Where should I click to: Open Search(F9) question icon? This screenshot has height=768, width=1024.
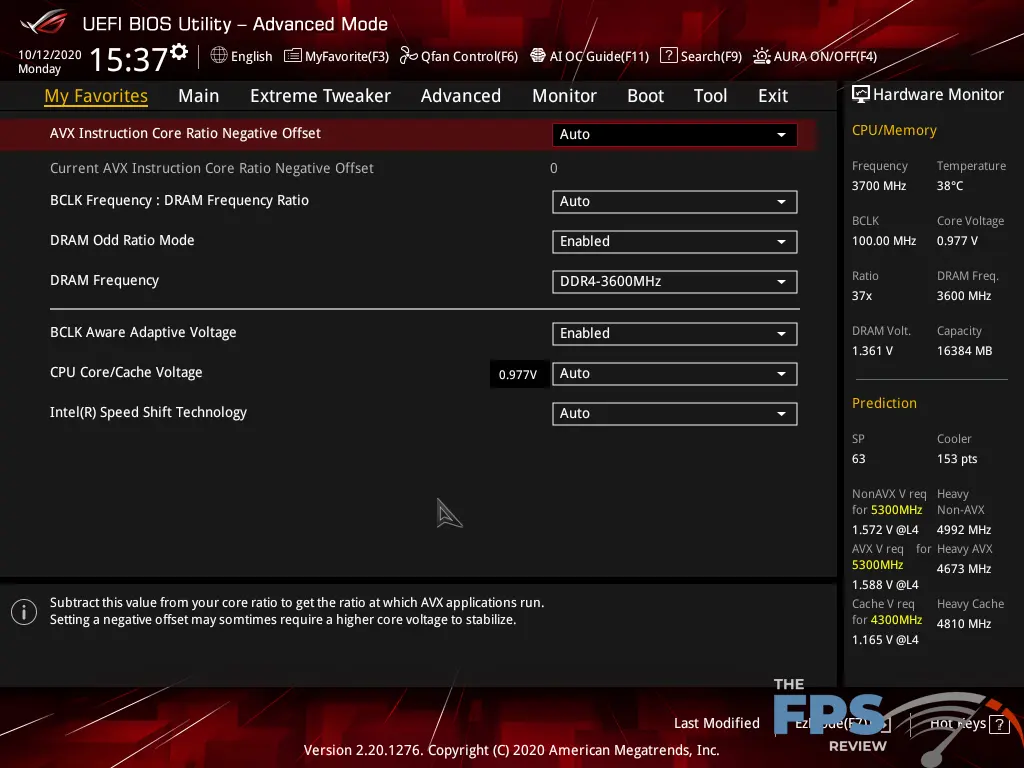click(x=668, y=56)
